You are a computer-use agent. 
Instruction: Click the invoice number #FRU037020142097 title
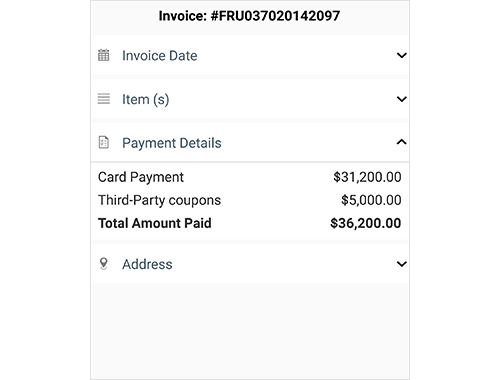click(249, 16)
